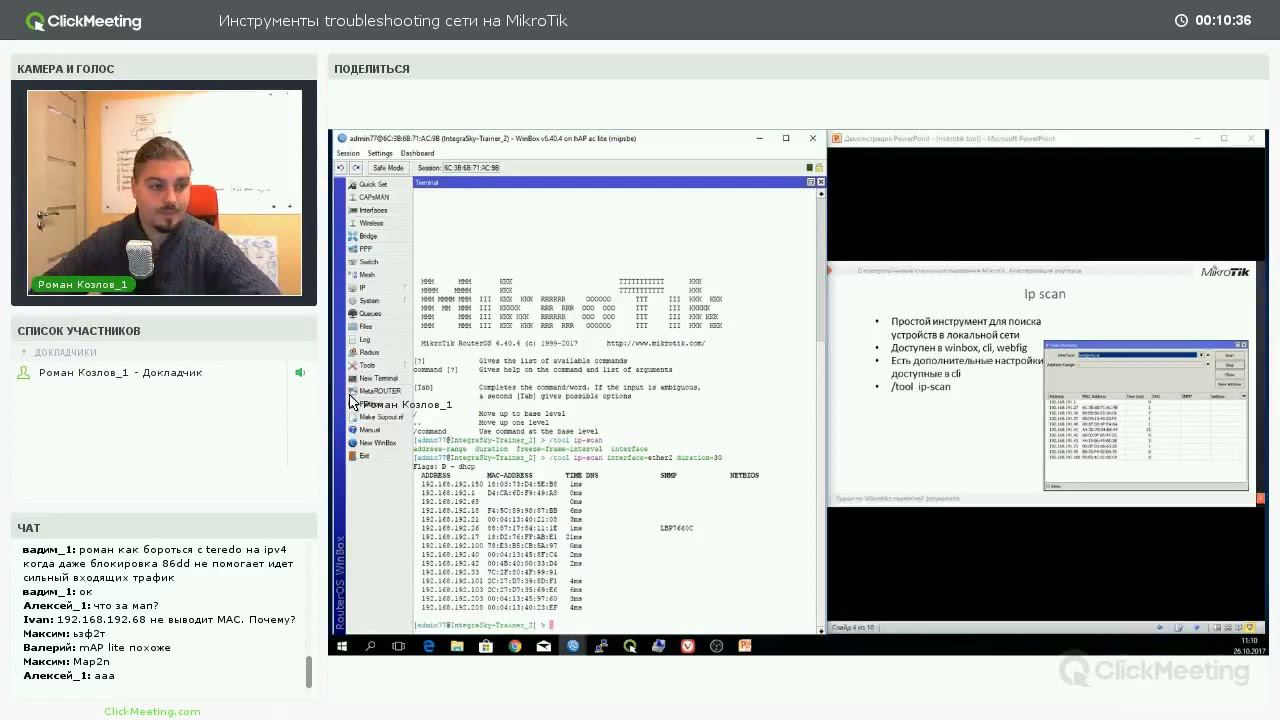This screenshot has height=720, width=1280.
Task: Expand the System submenu
Action: click(x=377, y=301)
